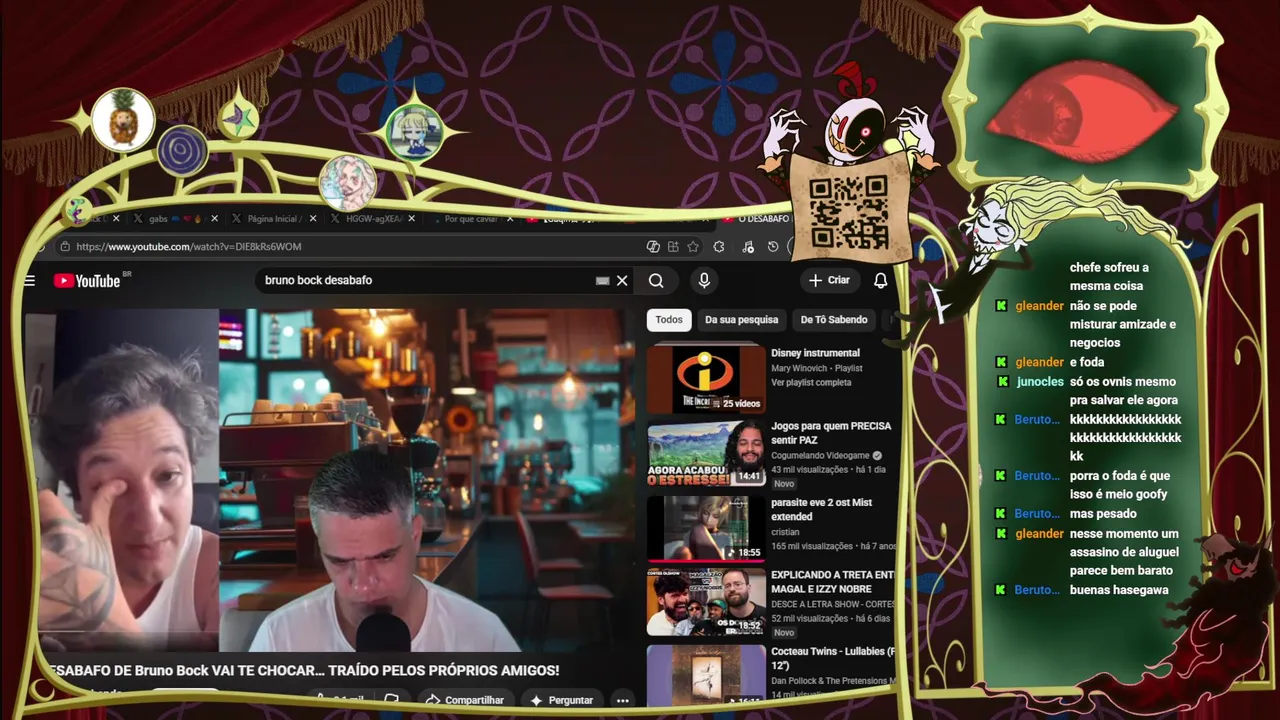Screen dimensions: 1280x720
Task: View site info lock icon
Action: (65, 247)
